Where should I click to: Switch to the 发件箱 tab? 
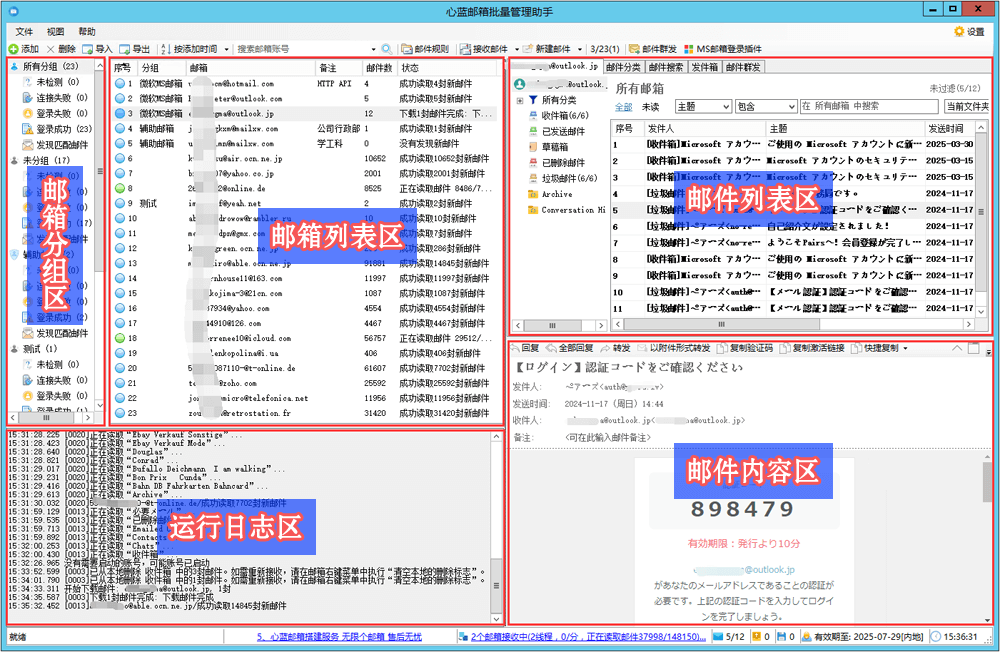(705, 67)
